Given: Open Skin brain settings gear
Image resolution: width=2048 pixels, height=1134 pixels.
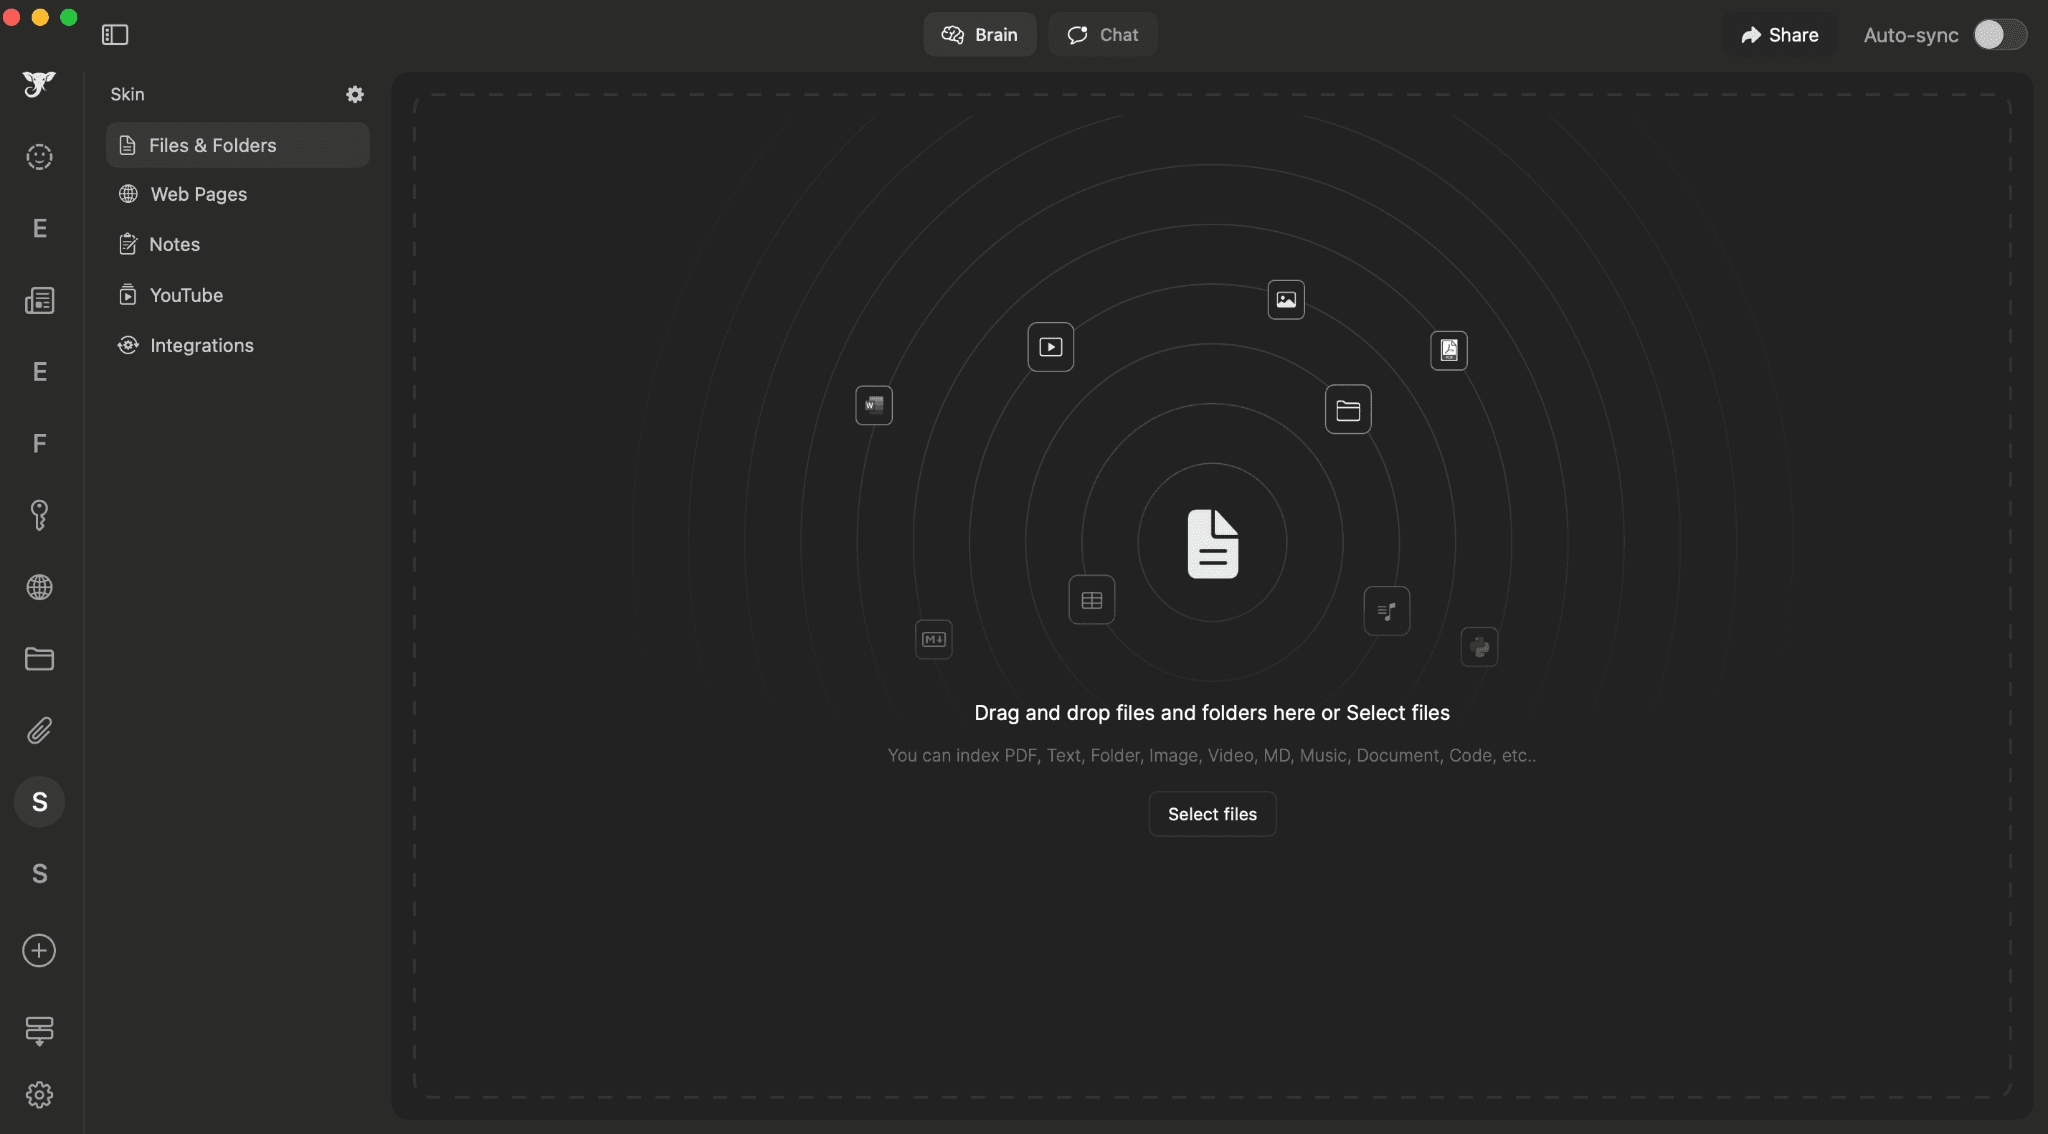Looking at the screenshot, I should coord(355,94).
